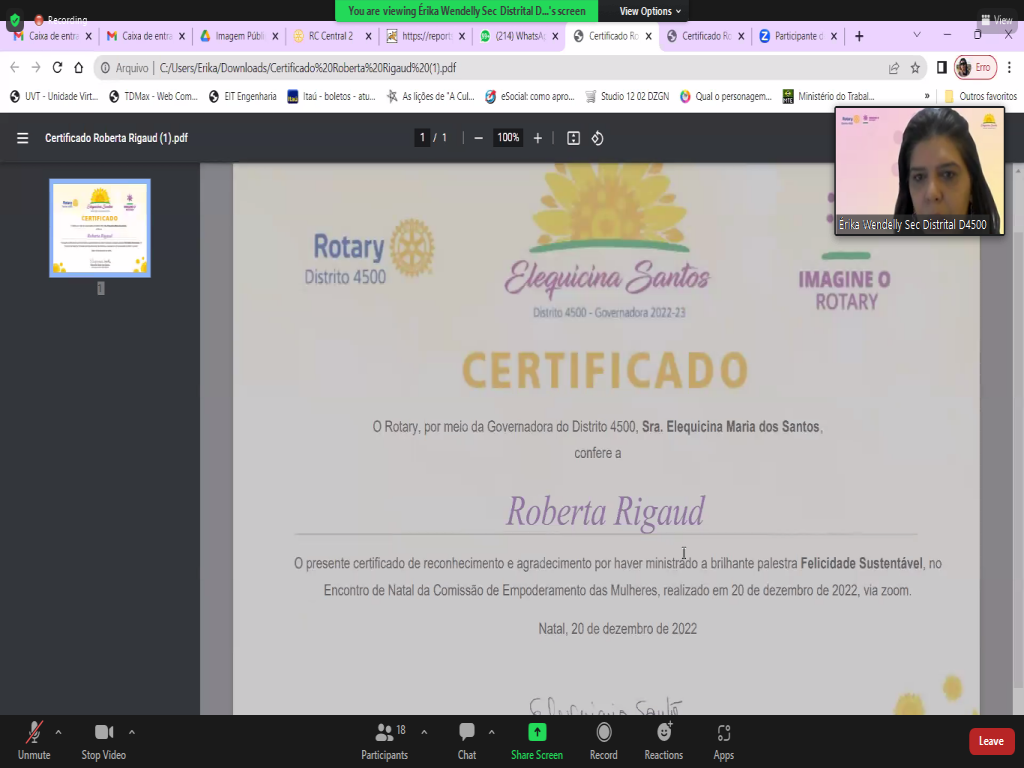
Task: Stop the video camera
Action: tap(103, 741)
